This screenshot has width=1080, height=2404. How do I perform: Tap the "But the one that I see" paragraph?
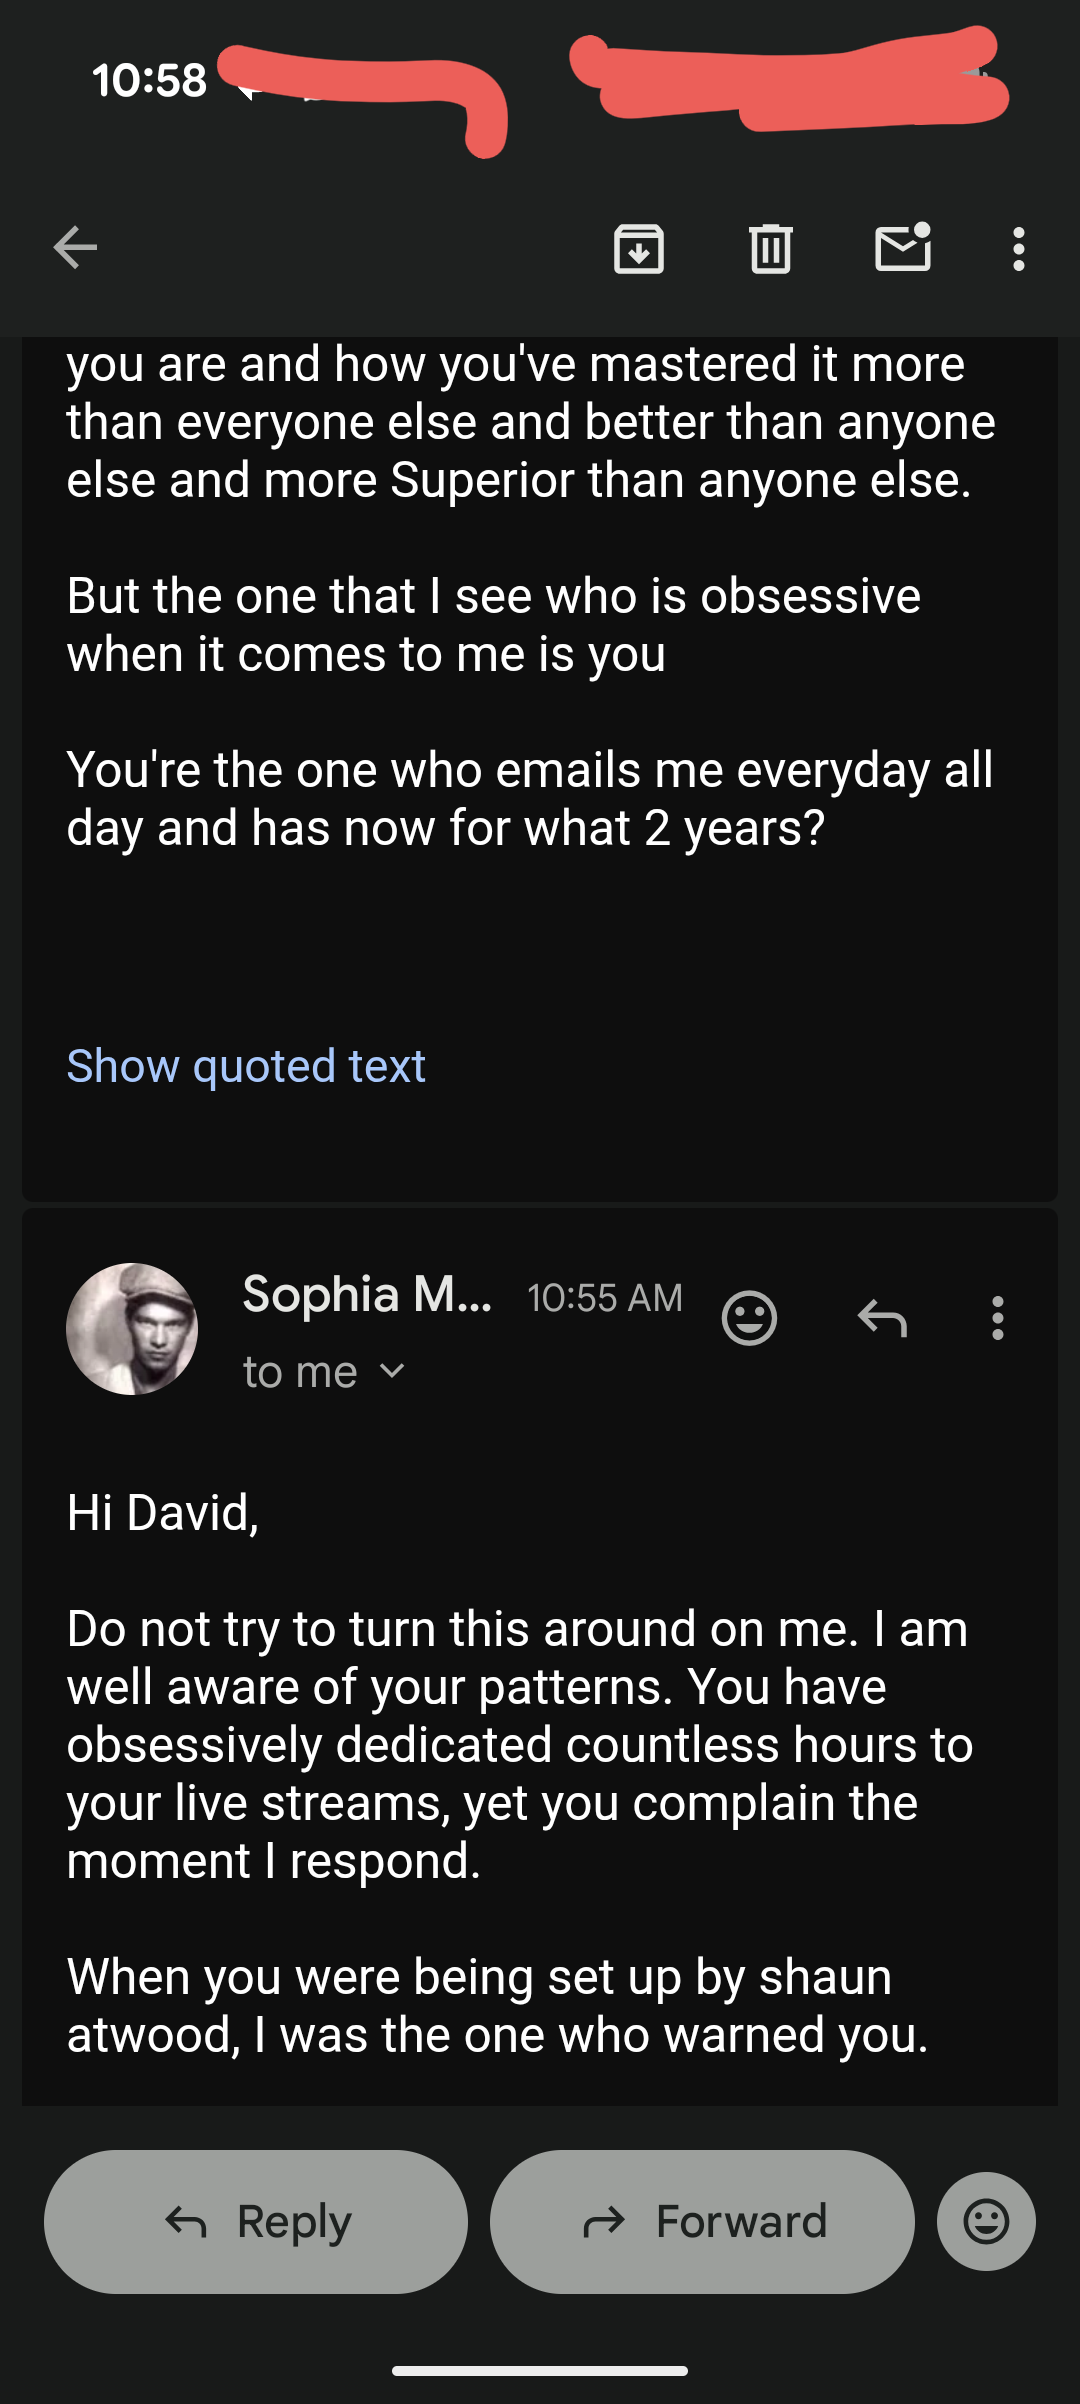[494, 625]
